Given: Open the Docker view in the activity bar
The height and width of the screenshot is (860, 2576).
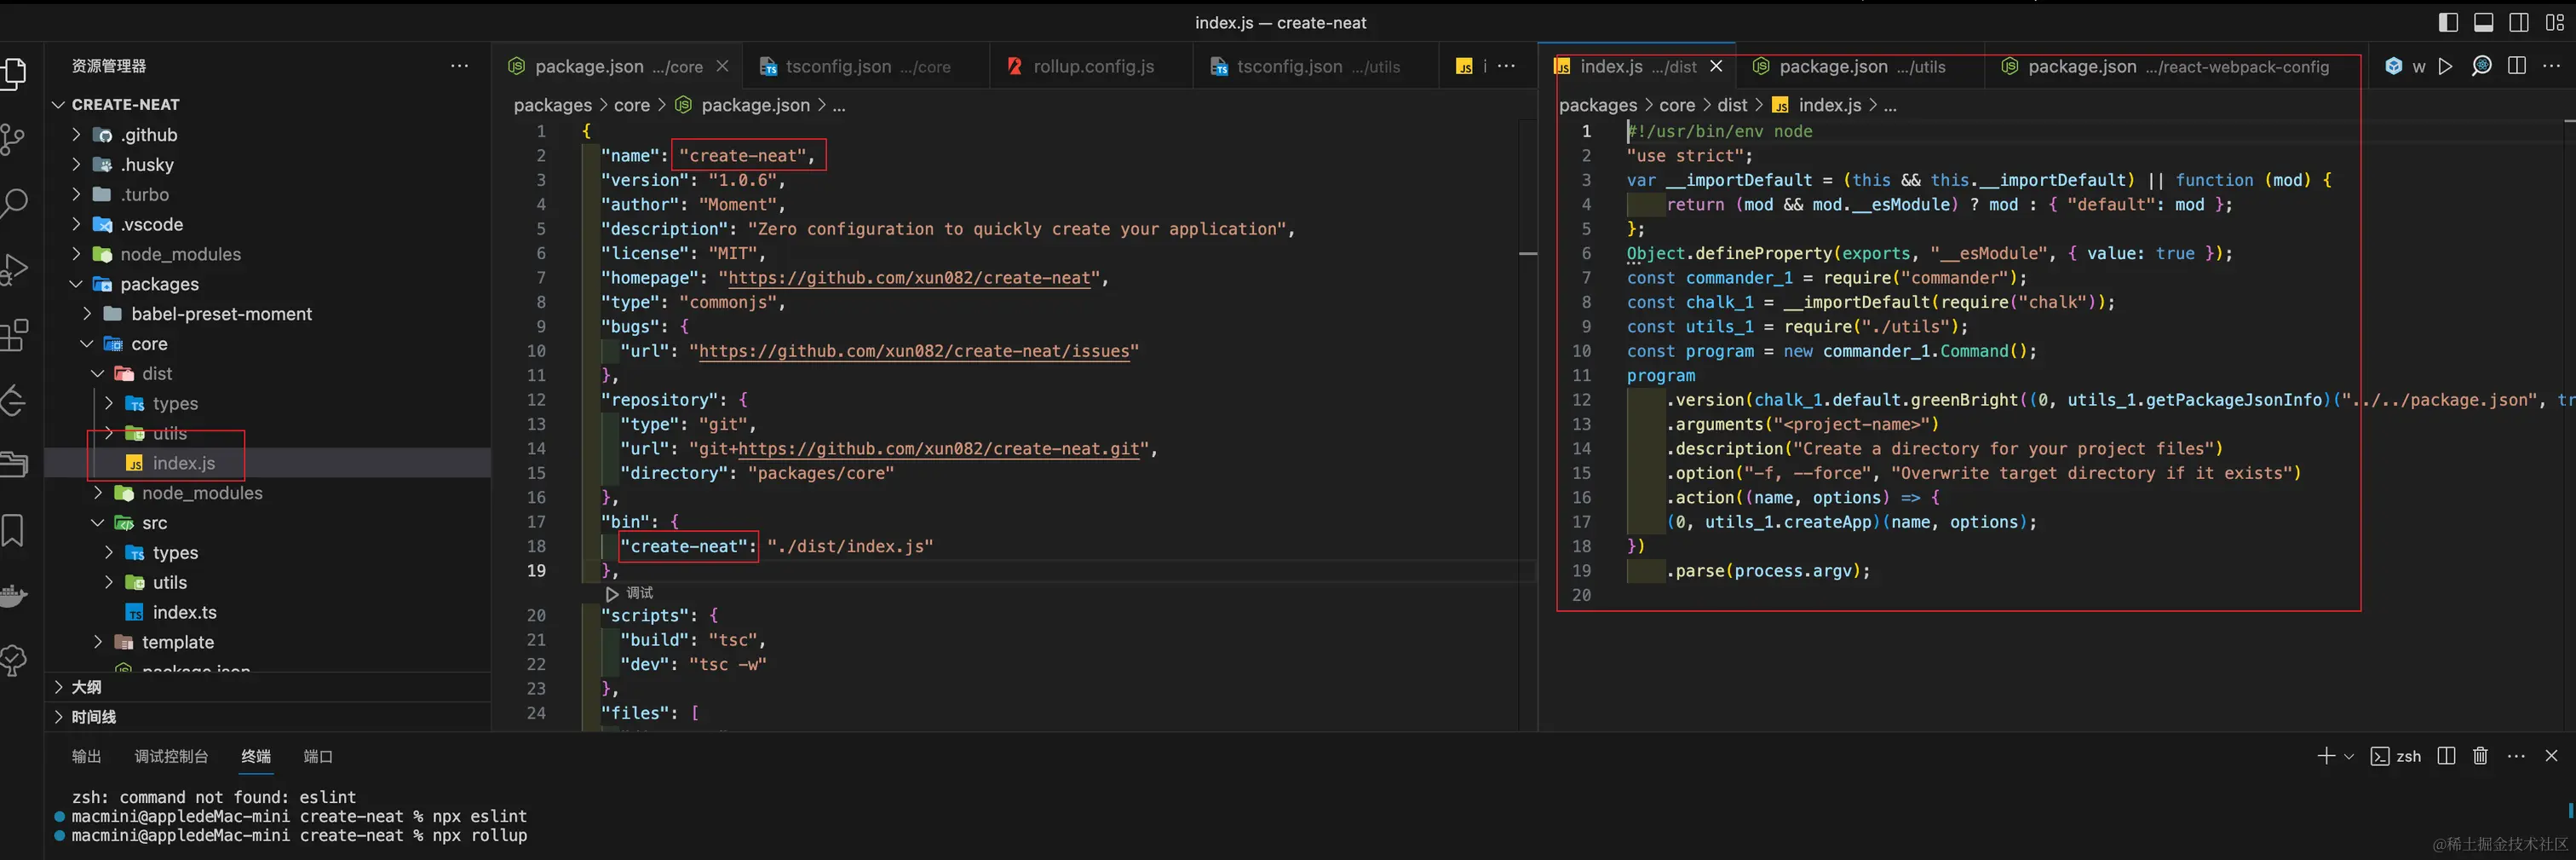Looking at the screenshot, I should (x=14, y=595).
